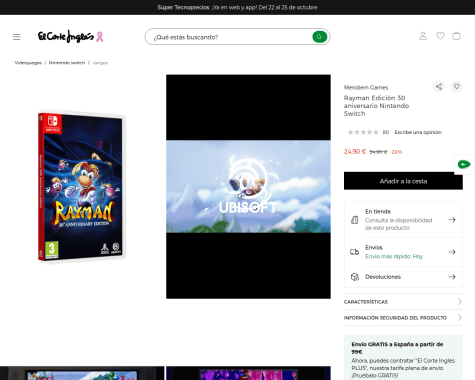This screenshot has height=380, width=475.
Task: Open green chat assistant bubble
Action: click(464, 164)
